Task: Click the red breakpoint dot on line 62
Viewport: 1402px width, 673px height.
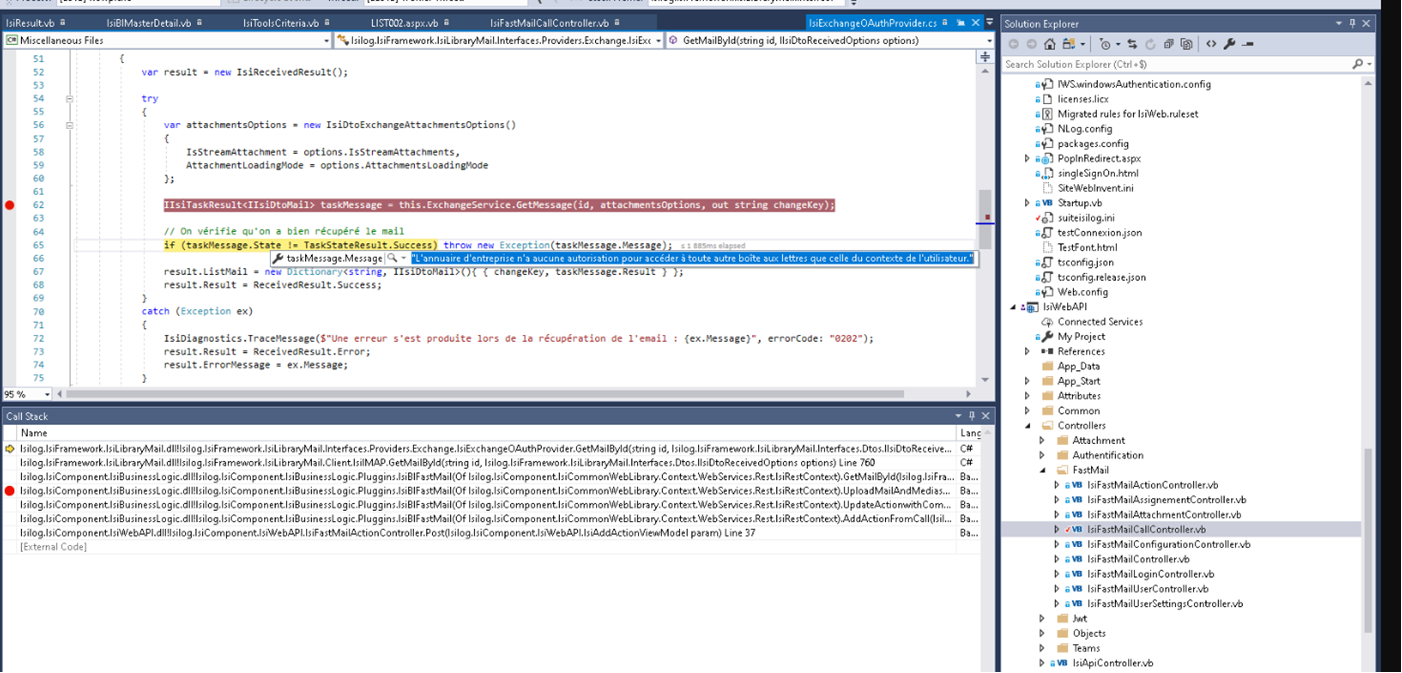Action: click(x=9, y=205)
